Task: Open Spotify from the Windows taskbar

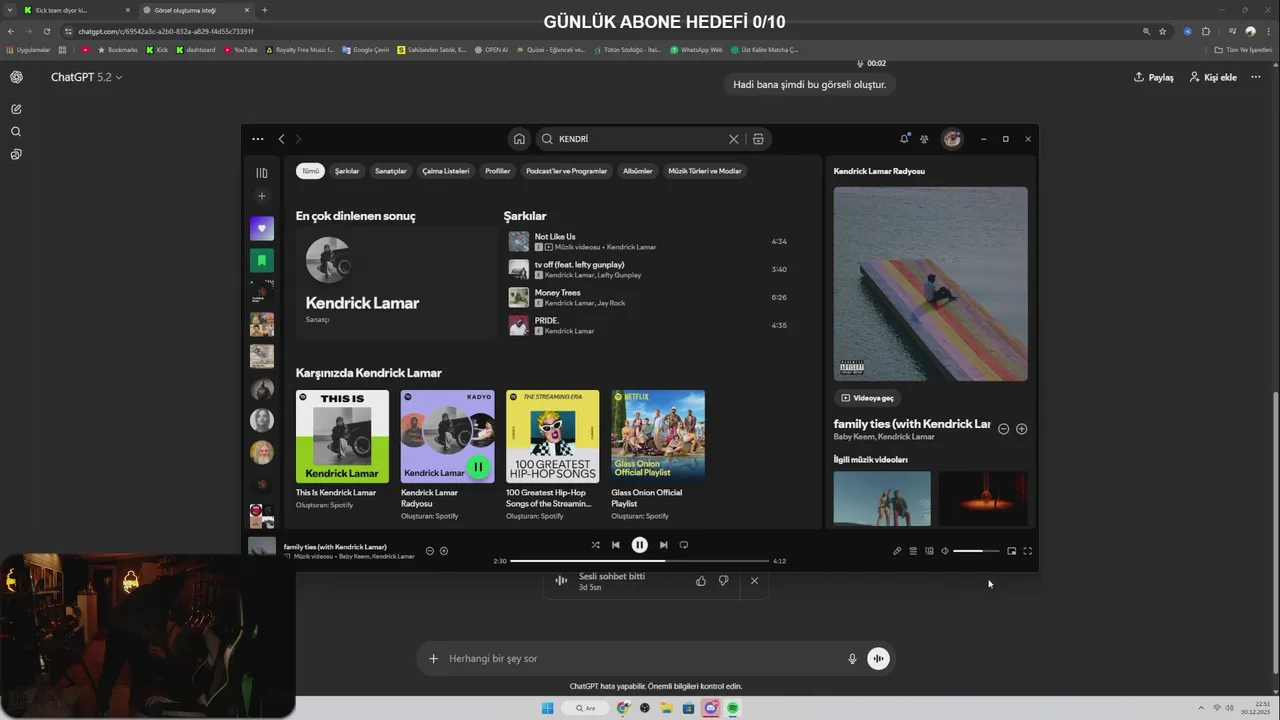Action: [733, 708]
